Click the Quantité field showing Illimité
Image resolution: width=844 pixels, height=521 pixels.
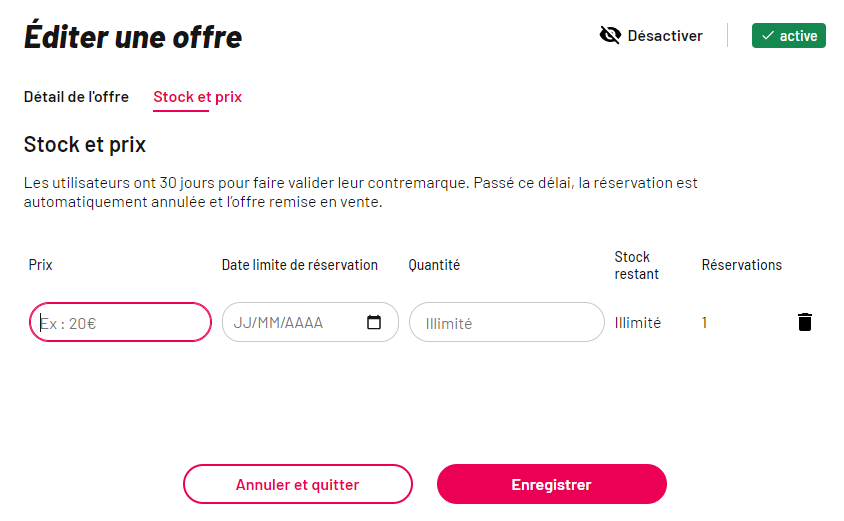[x=507, y=322]
